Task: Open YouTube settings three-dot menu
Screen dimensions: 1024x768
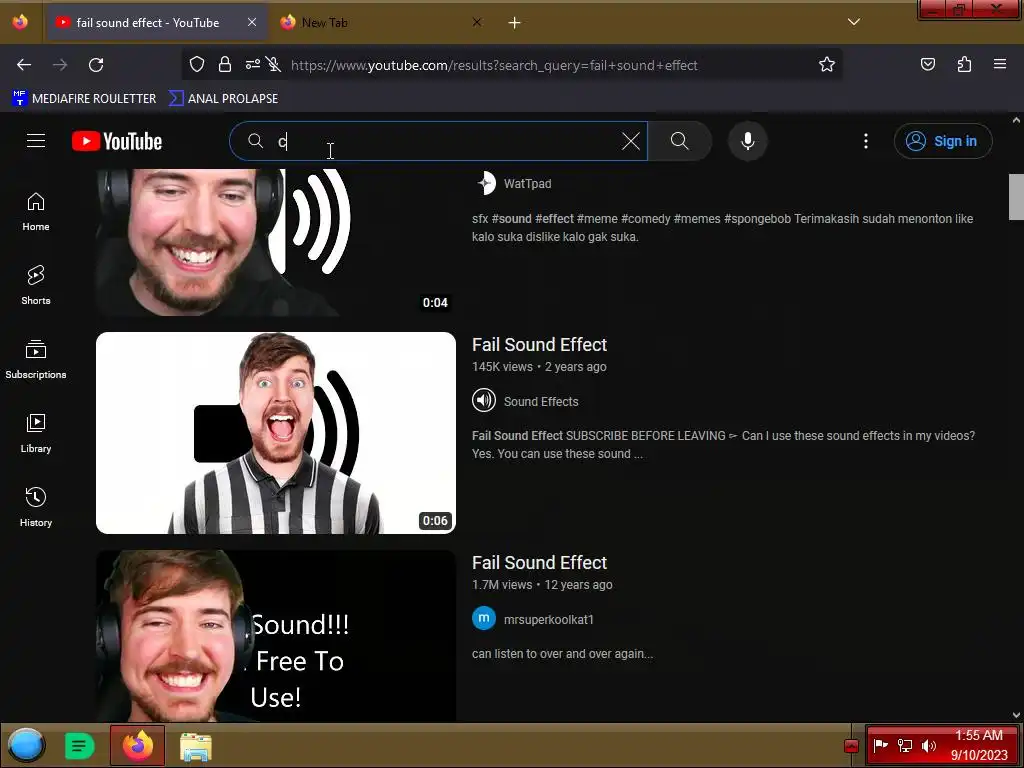Action: [x=866, y=141]
